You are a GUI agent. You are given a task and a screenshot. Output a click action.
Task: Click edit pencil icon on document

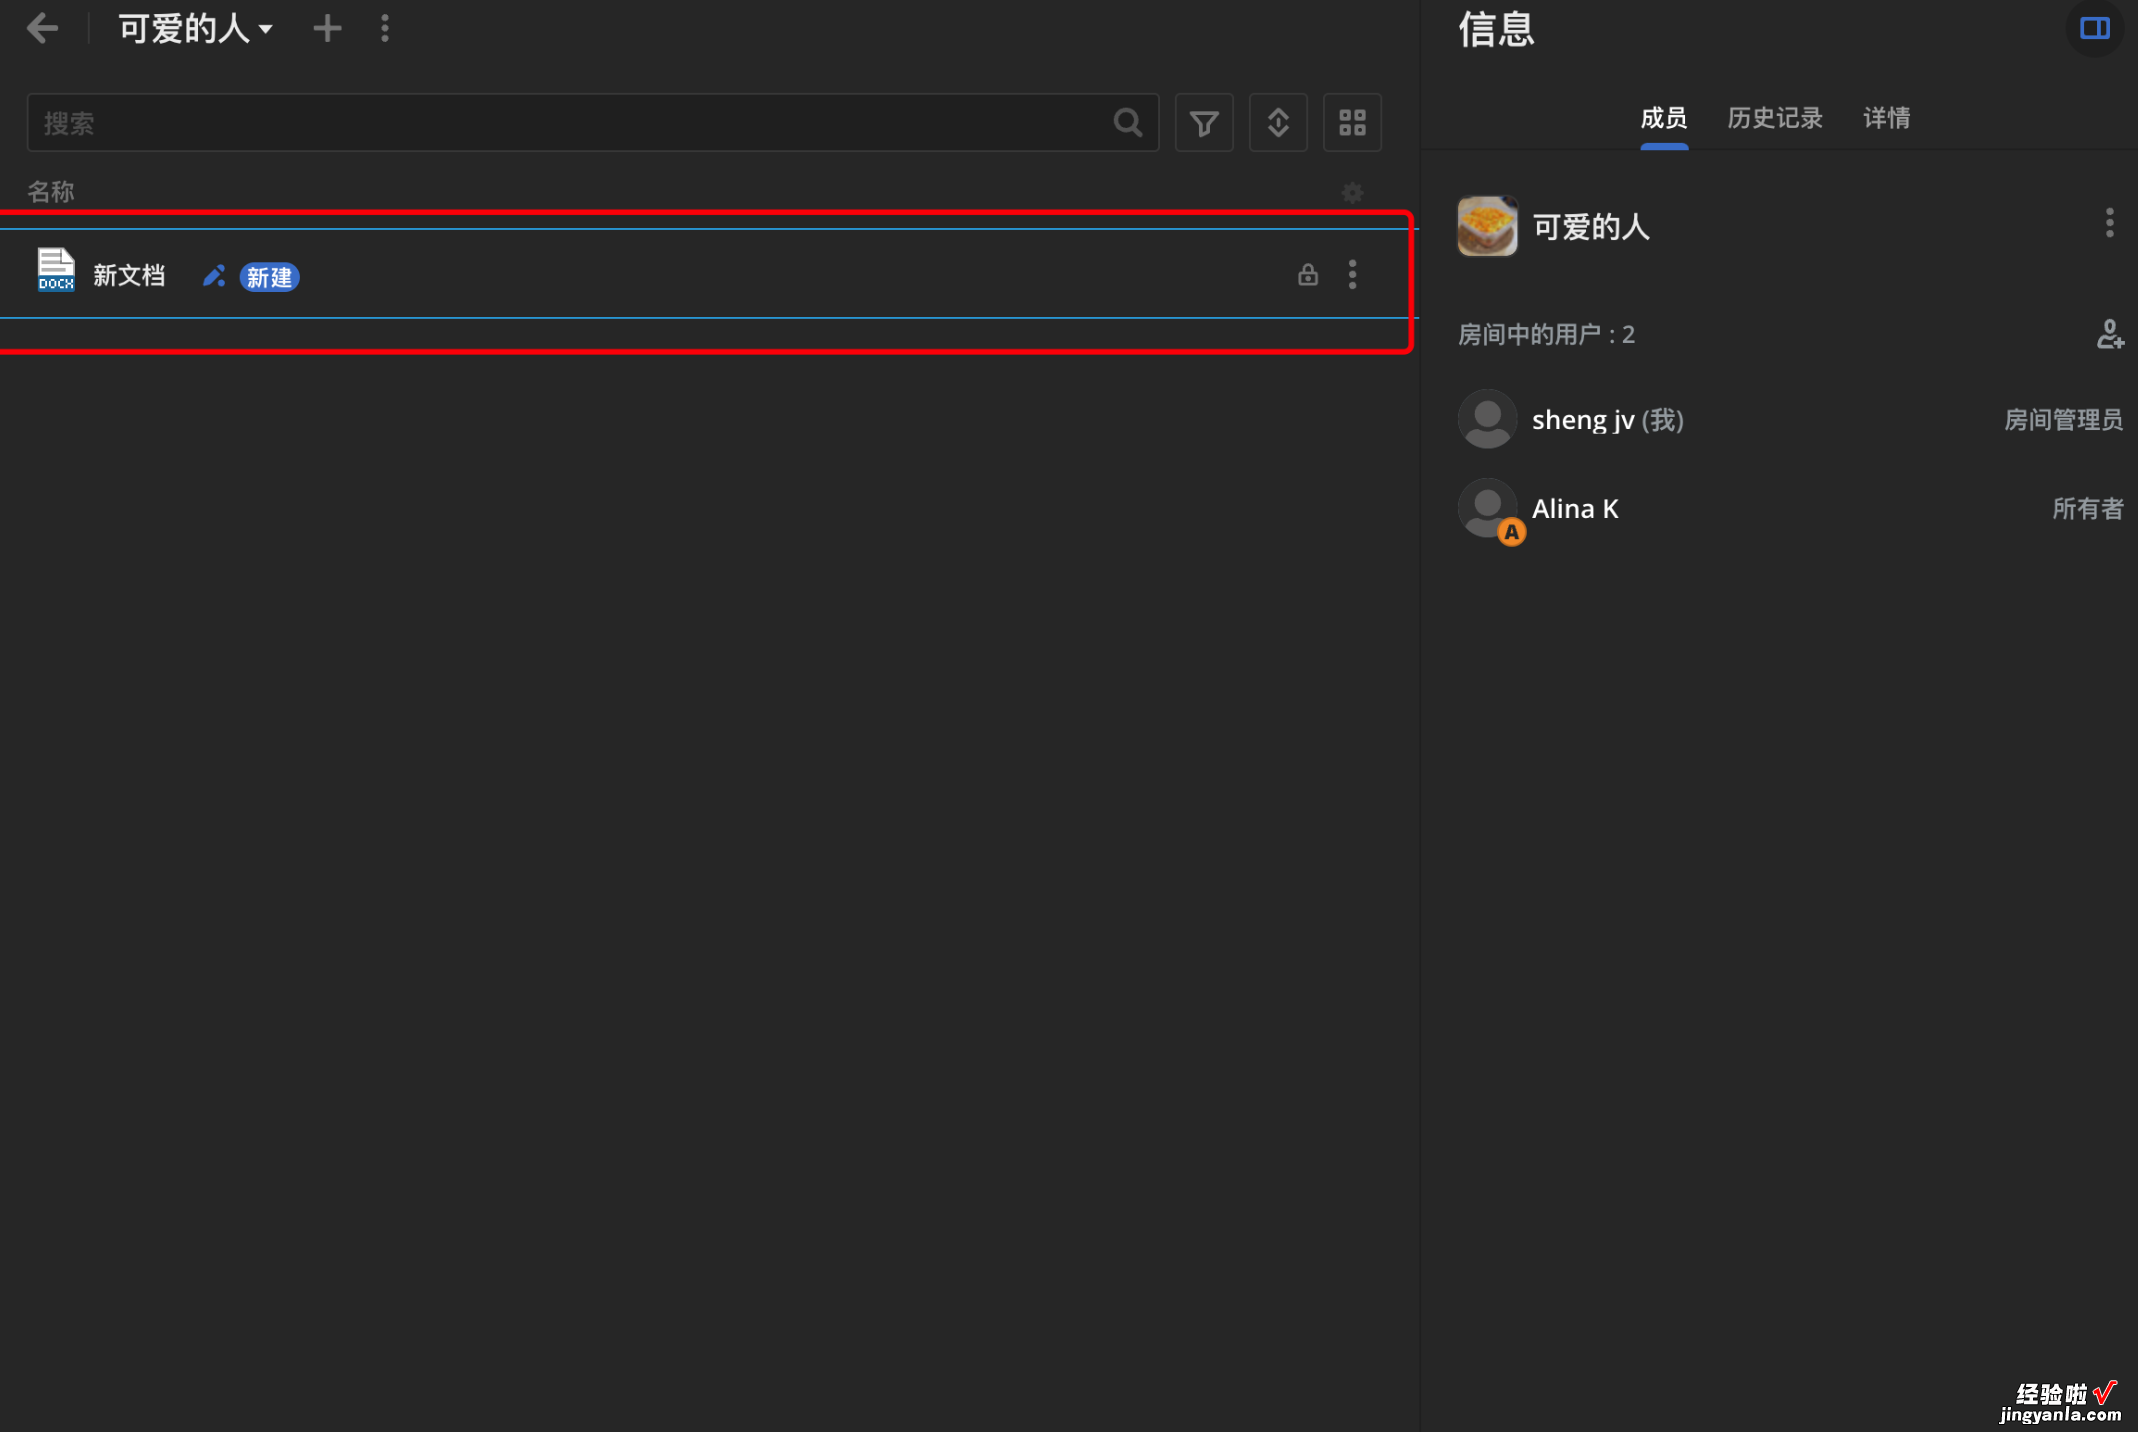[x=211, y=275]
